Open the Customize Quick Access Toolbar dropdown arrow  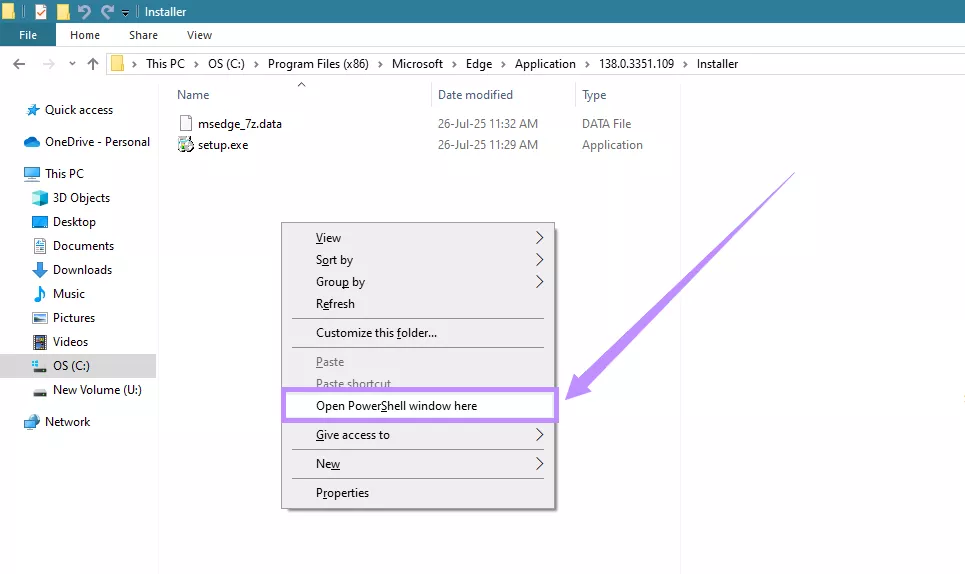pos(125,12)
